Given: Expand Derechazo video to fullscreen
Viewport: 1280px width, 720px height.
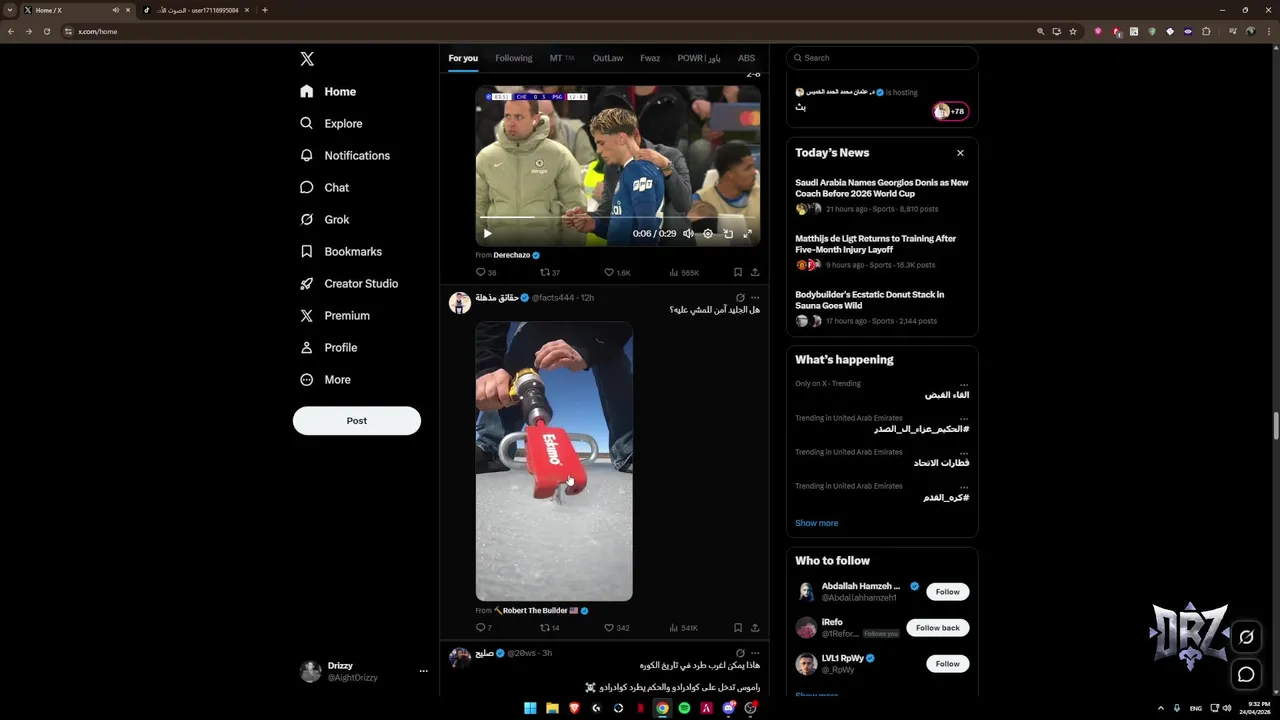Looking at the screenshot, I should 747,233.
